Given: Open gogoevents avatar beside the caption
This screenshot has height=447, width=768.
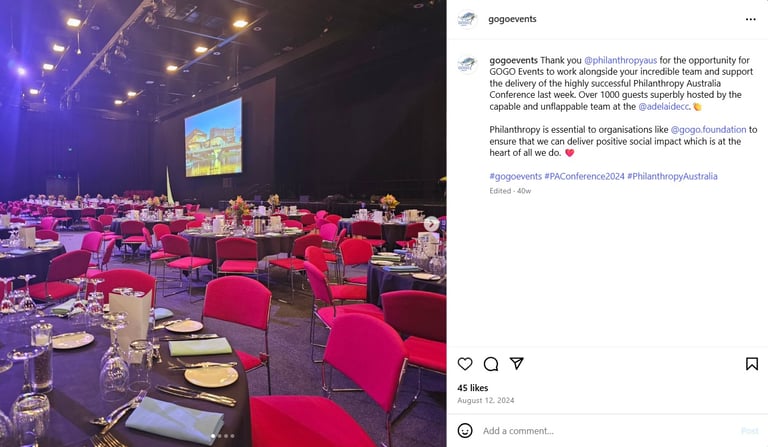Looking at the screenshot, I should [x=467, y=64].
